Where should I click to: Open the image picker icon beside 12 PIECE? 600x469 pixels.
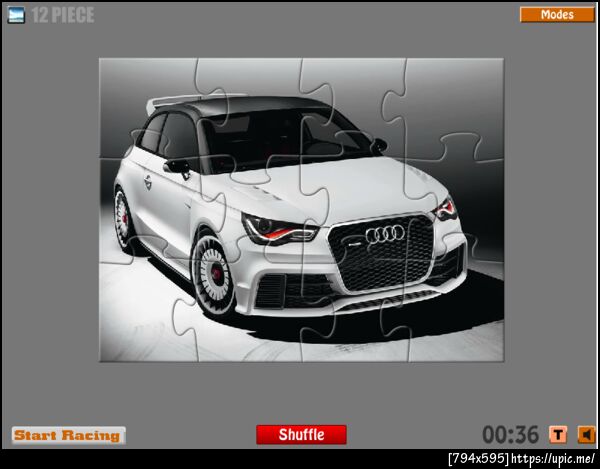(16, 15)
